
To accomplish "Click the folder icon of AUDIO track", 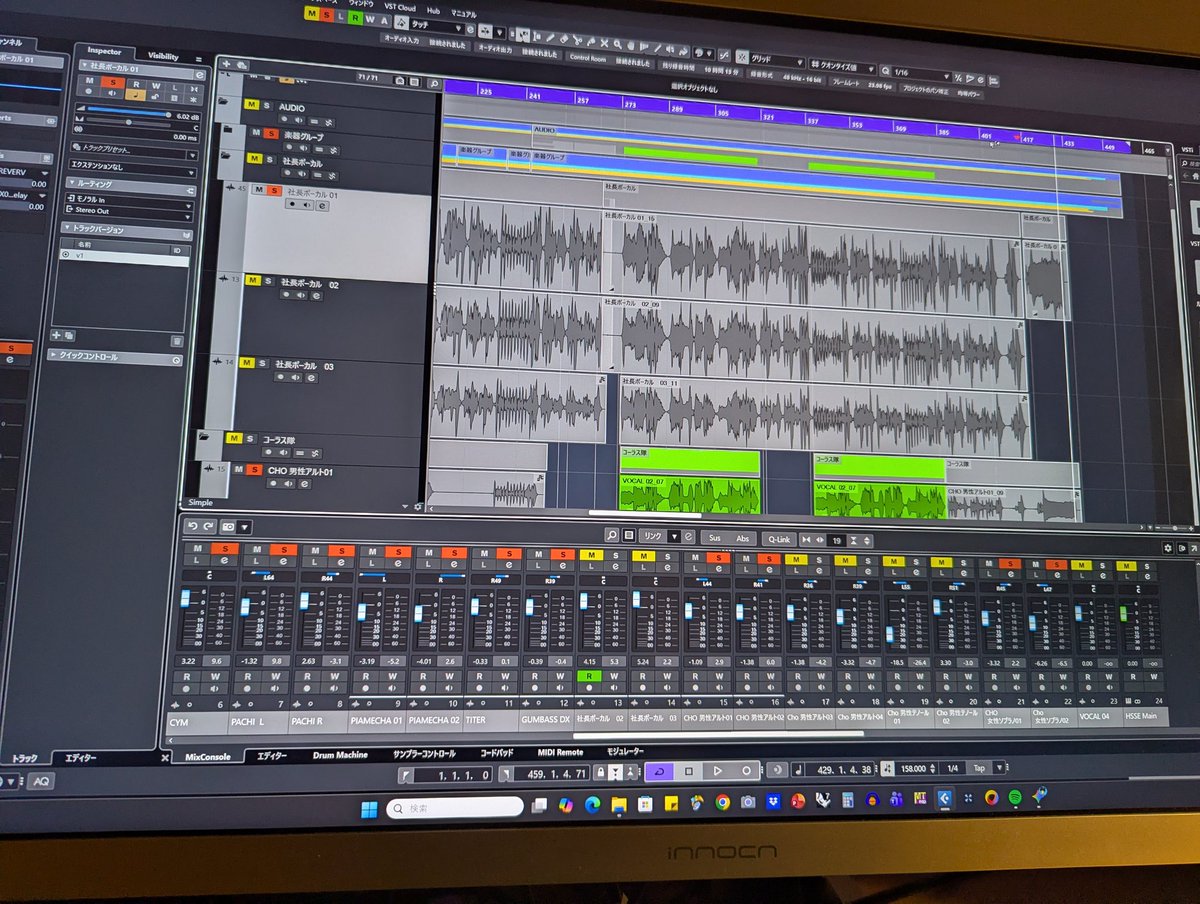I will point(224,101).
